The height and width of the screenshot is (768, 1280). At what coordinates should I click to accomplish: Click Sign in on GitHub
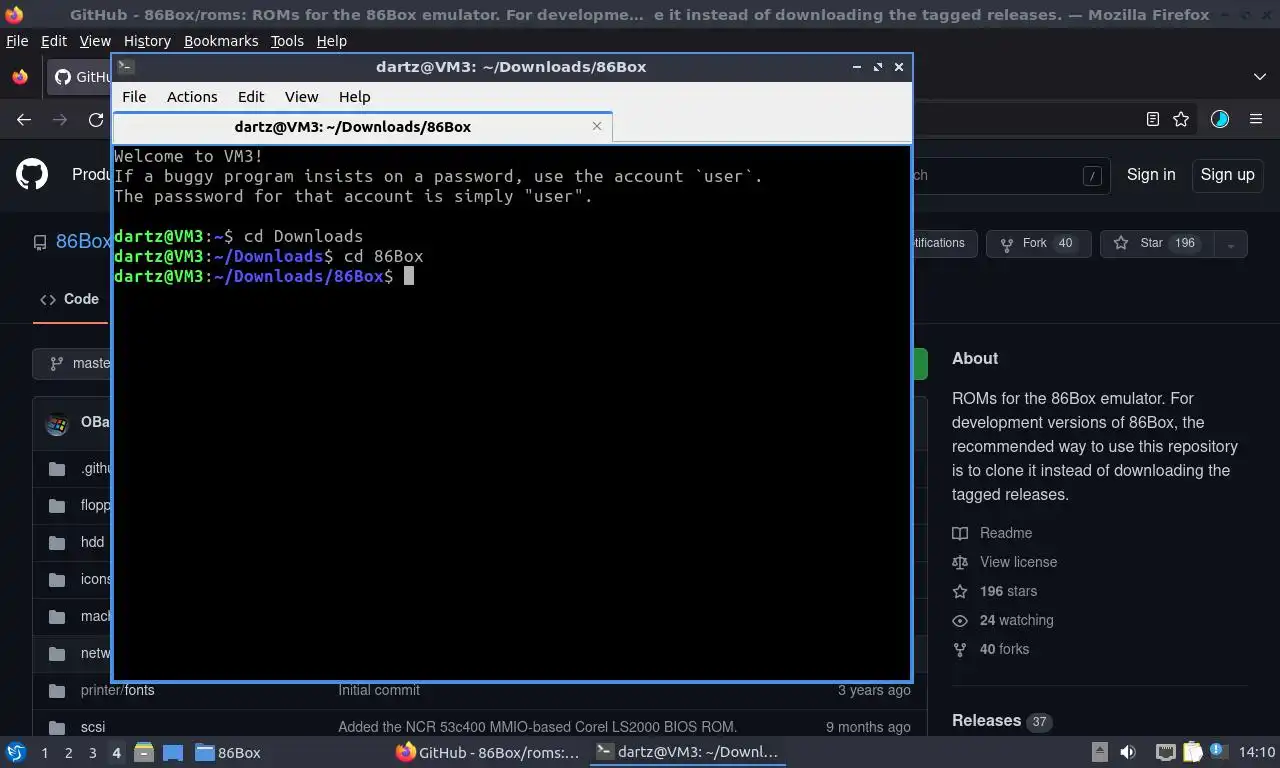tap(1151, 174)
